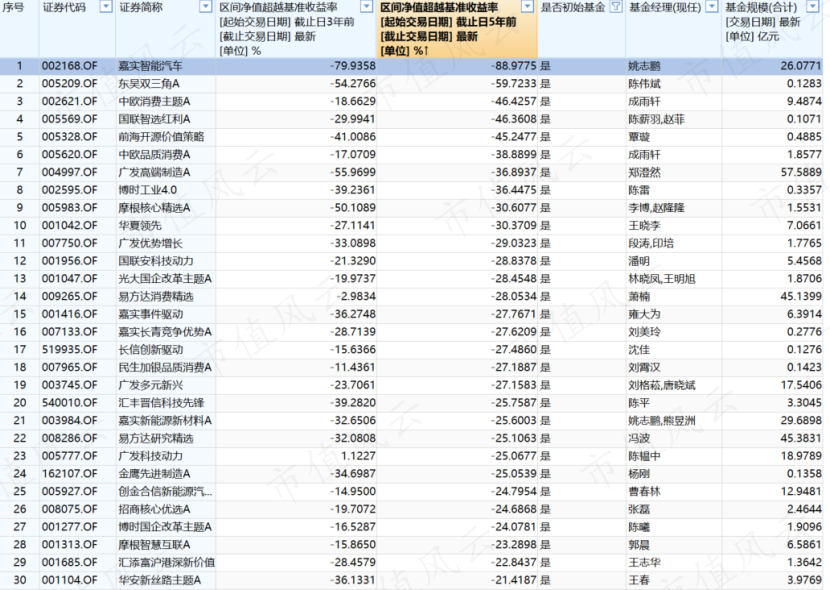Select fund name 华安新丝路主题A
Screen dimensions: 830x590
coord(160,580)
